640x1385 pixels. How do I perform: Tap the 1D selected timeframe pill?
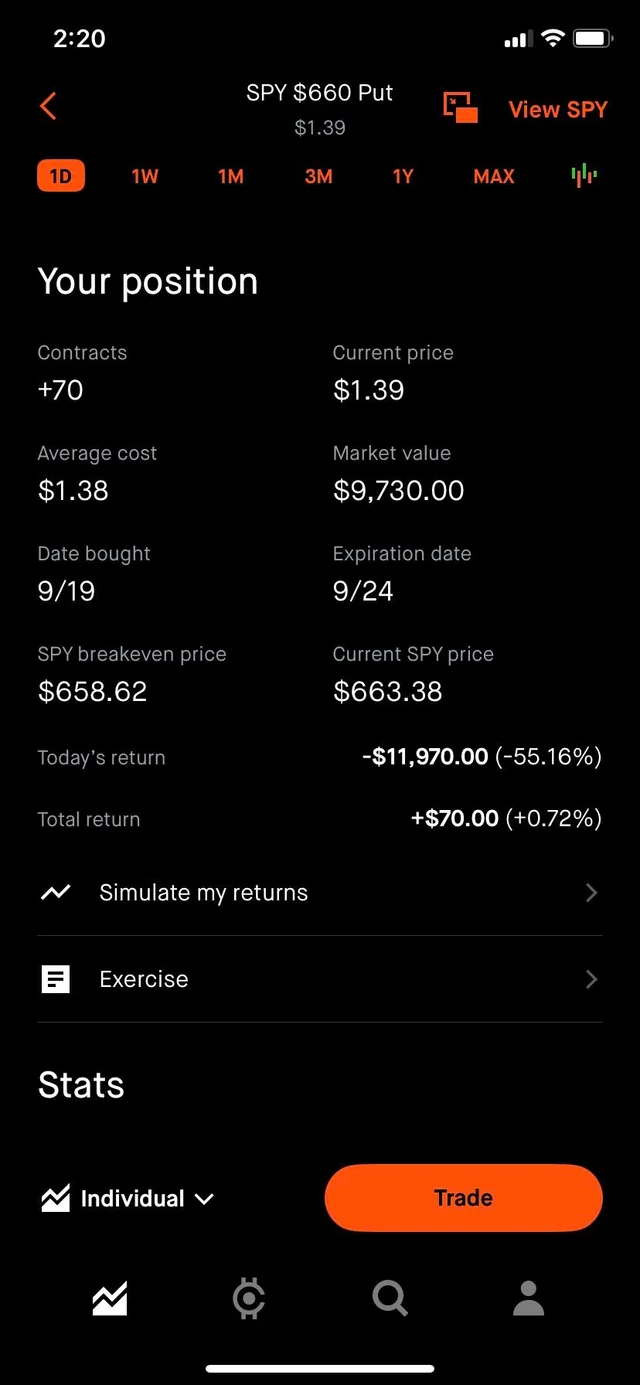point(60,175)
